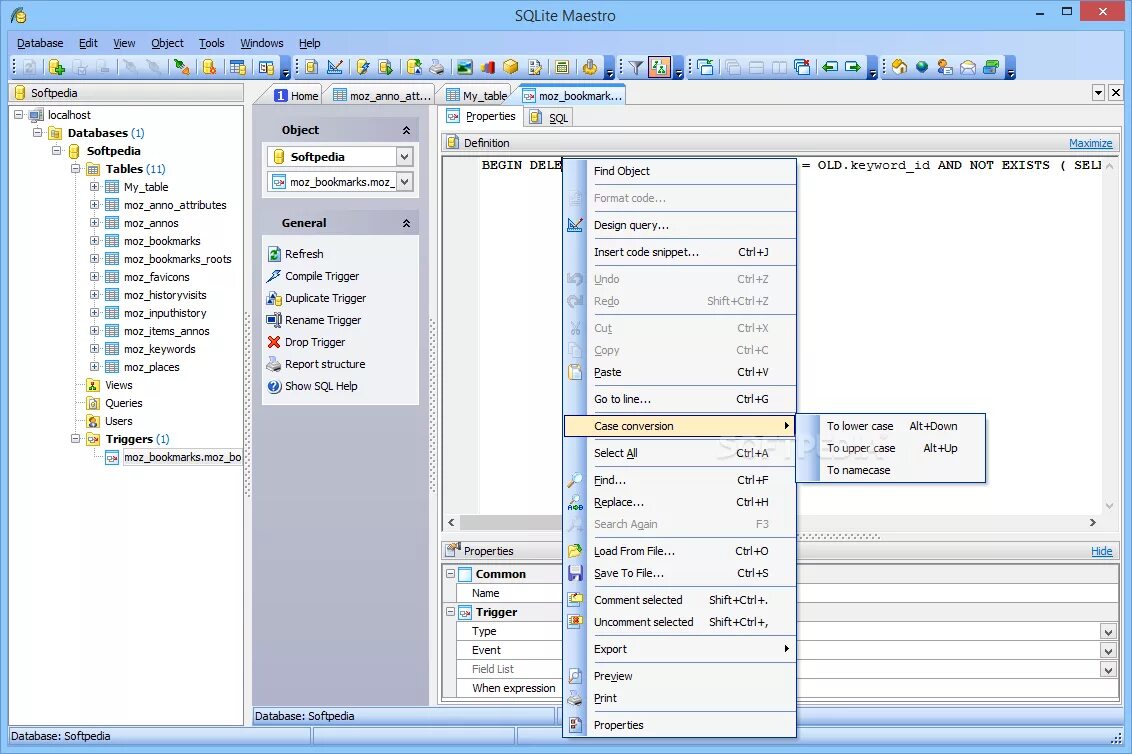The width and height of the screenshot is (1132, 754).
Task: Click the Refresh icon in General panel
Action: tap(274, 254)
